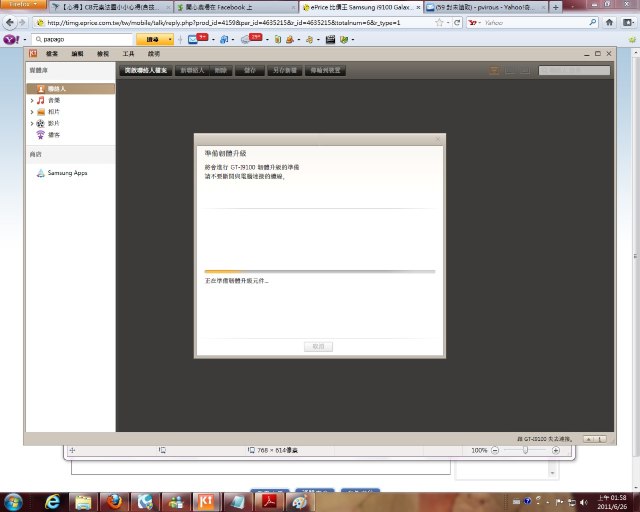640x512 pixels.
Task: Bookmark the page with the star icon
Action: click(x=439, y=23)
